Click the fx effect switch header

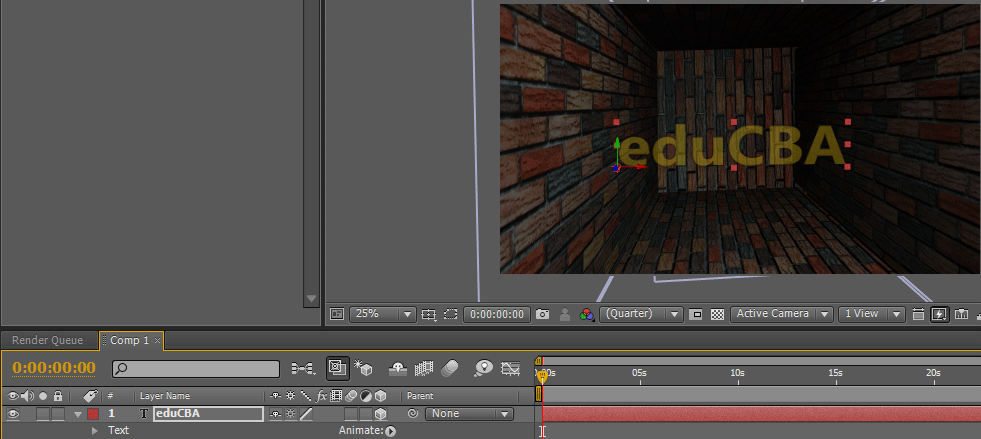[x=322, y=395]
